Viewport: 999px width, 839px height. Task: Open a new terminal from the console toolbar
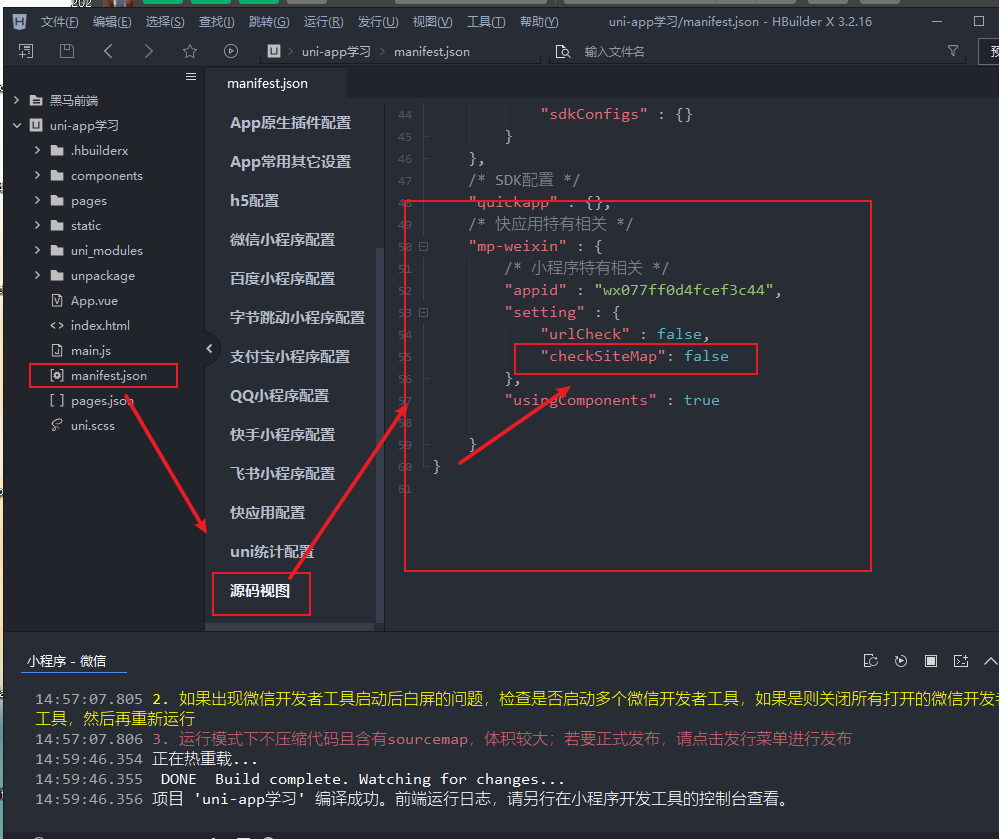click(962, 661)
